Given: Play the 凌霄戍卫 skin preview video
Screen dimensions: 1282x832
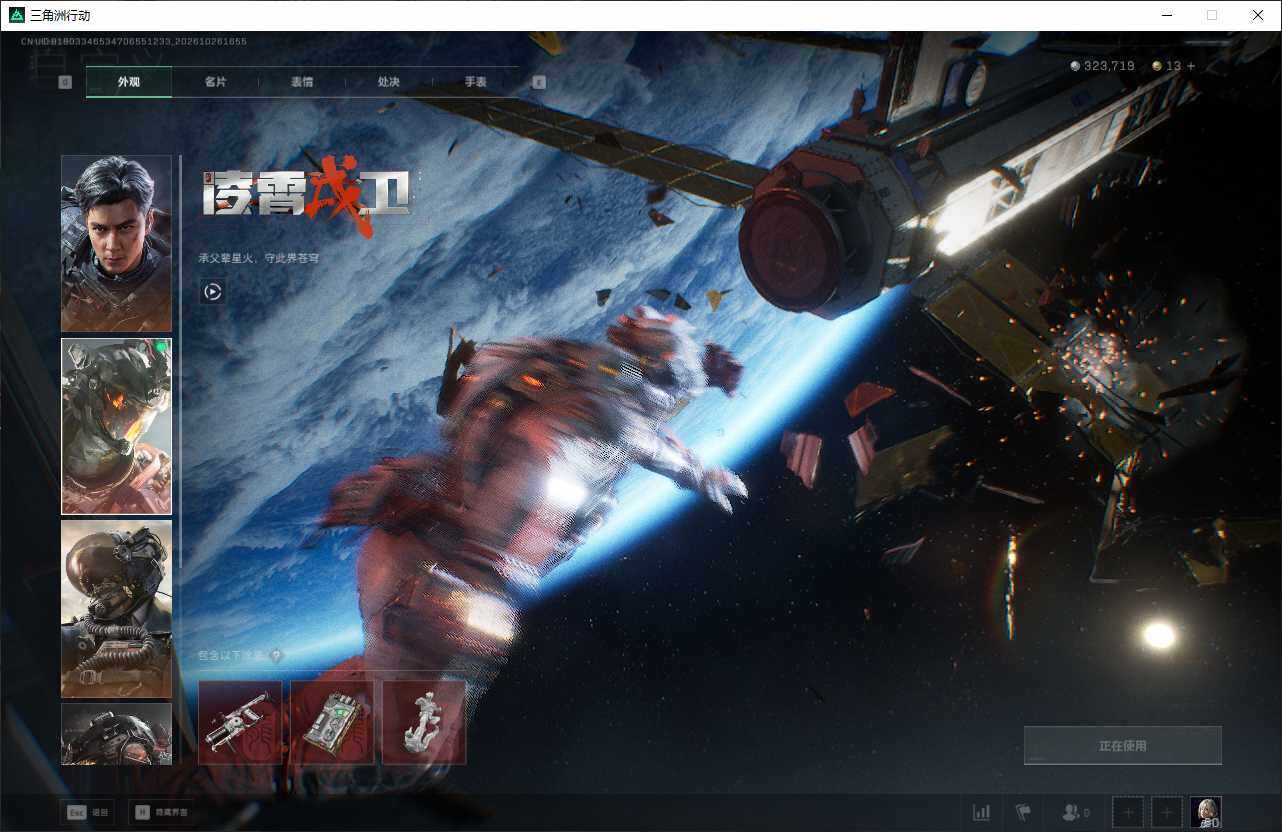Looking at the screenshot, I should (x=212, y=291).
